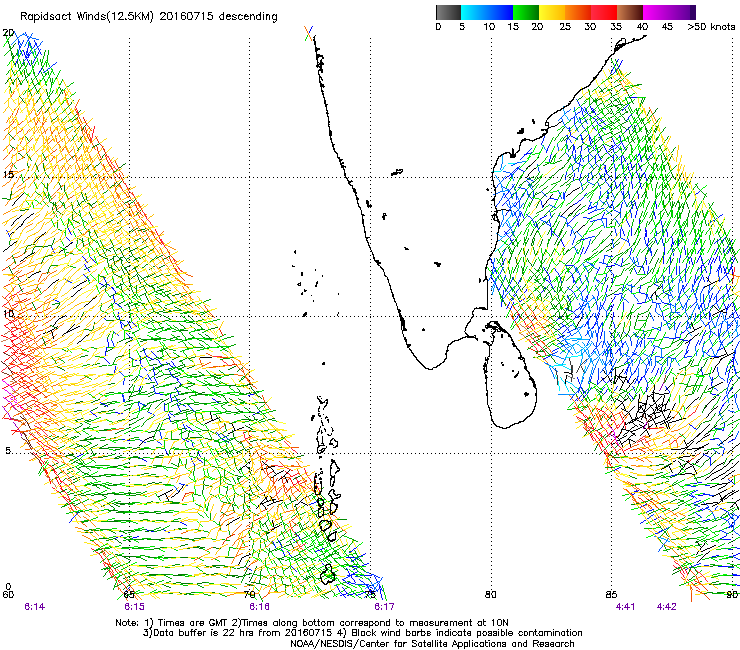Click the "10" label under the color bar
The width and height of the screenshot is (740, 650).
489,27
